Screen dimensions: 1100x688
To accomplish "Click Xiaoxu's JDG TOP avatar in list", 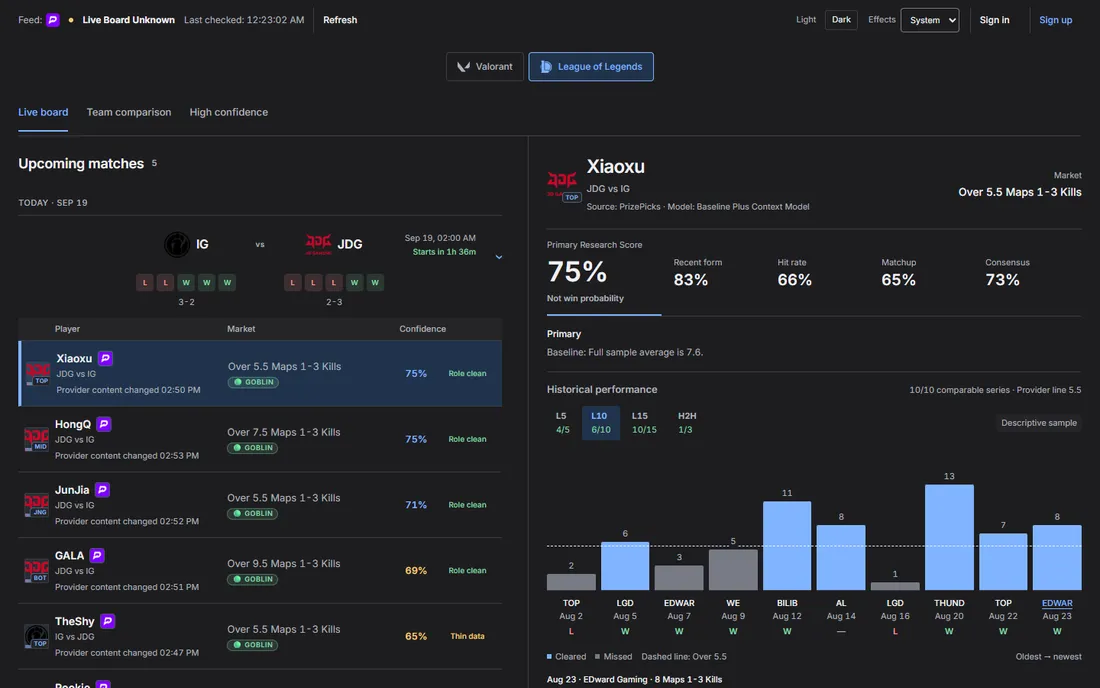I will pyautogui.click(x=37, y=373).
